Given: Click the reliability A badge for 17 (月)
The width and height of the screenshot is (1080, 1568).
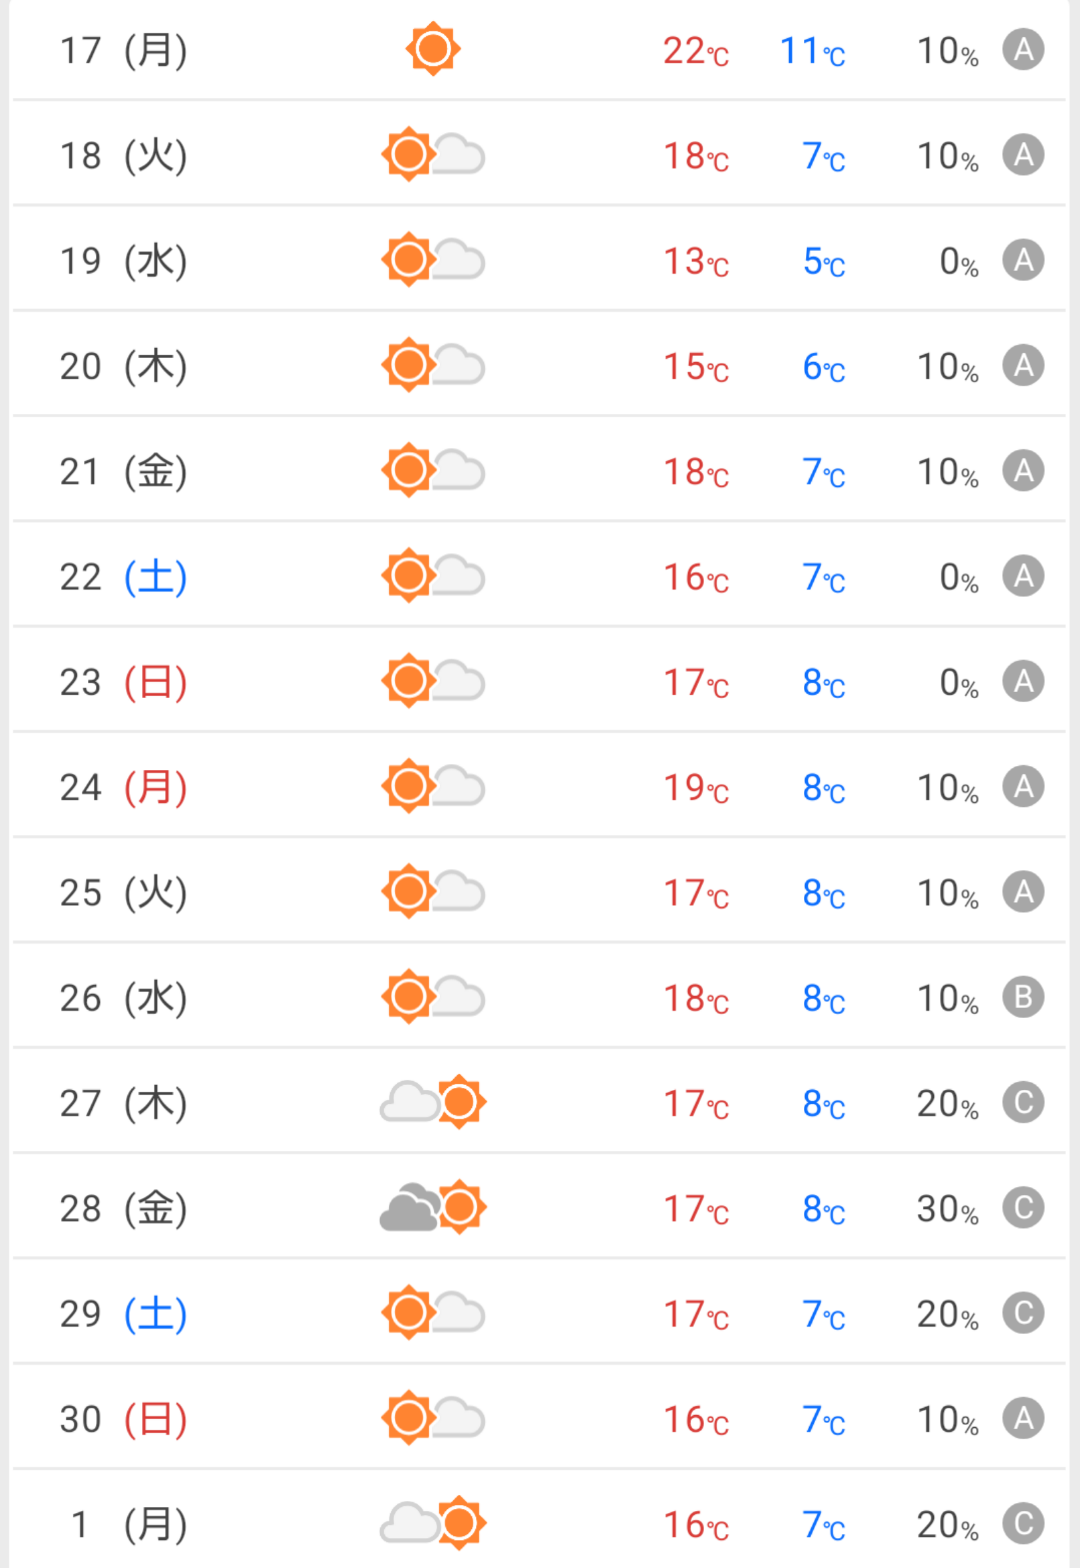Looking at the screenshot, I should click(1023, 49).
